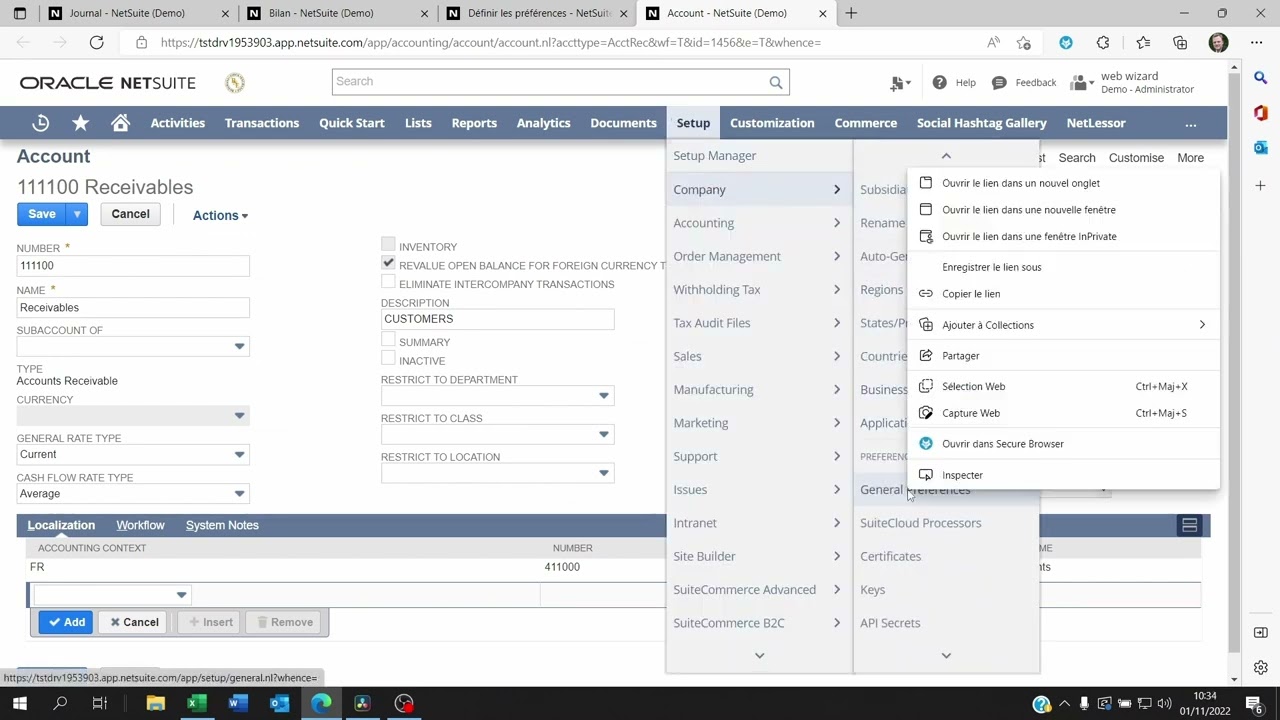
Task: Click the Number input field
Action: (133, 266)
